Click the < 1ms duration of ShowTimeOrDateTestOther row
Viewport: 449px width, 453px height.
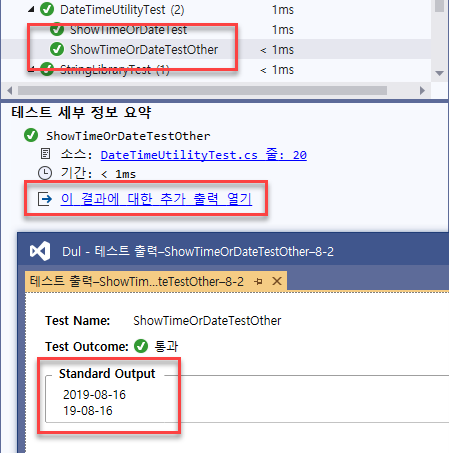(x=277, y=50)
